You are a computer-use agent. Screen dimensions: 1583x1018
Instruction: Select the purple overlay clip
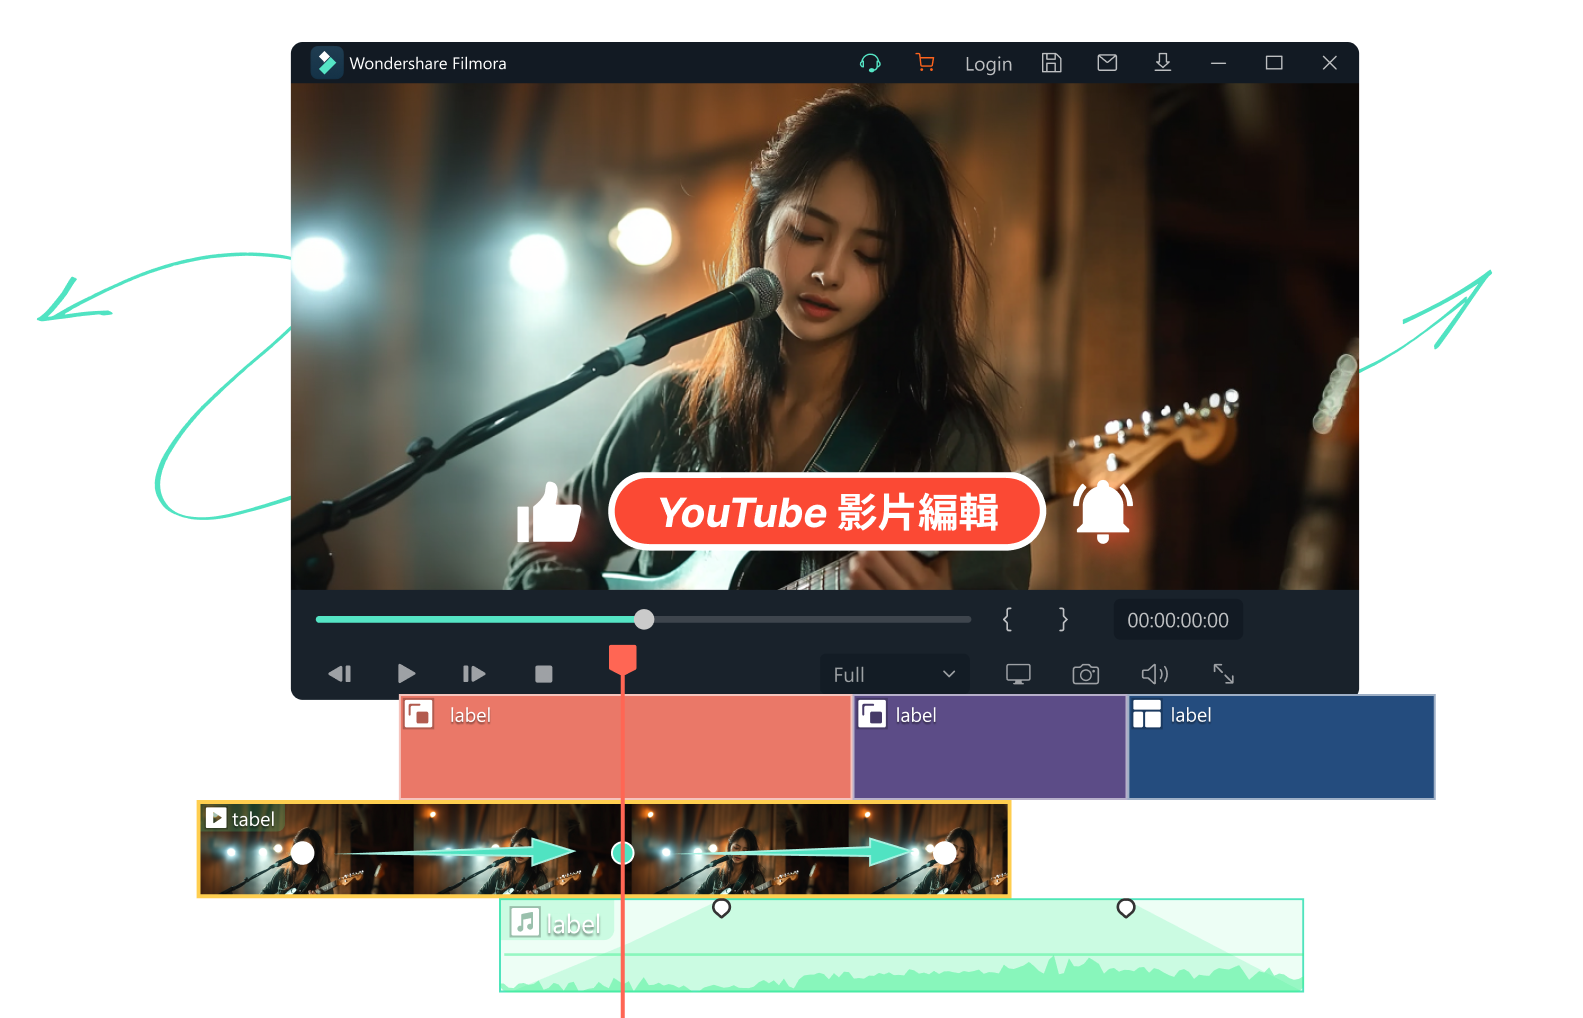point(990,747)
